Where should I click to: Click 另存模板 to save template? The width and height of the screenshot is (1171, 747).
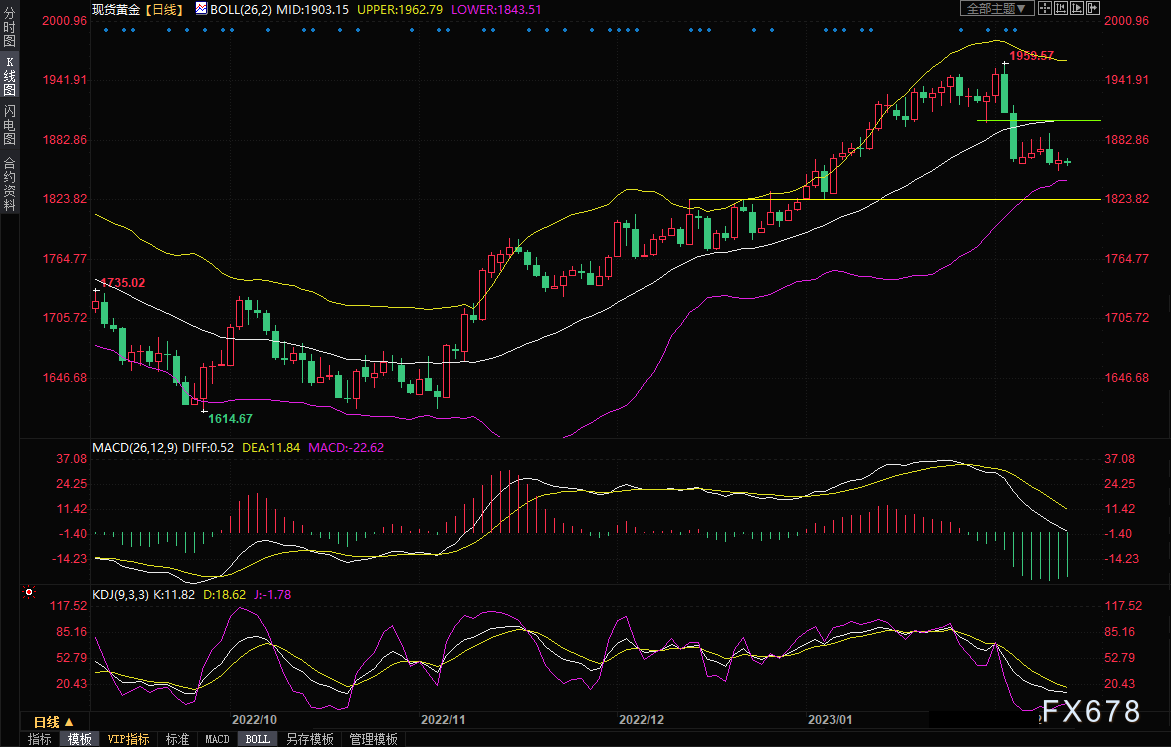click(310, 739)
